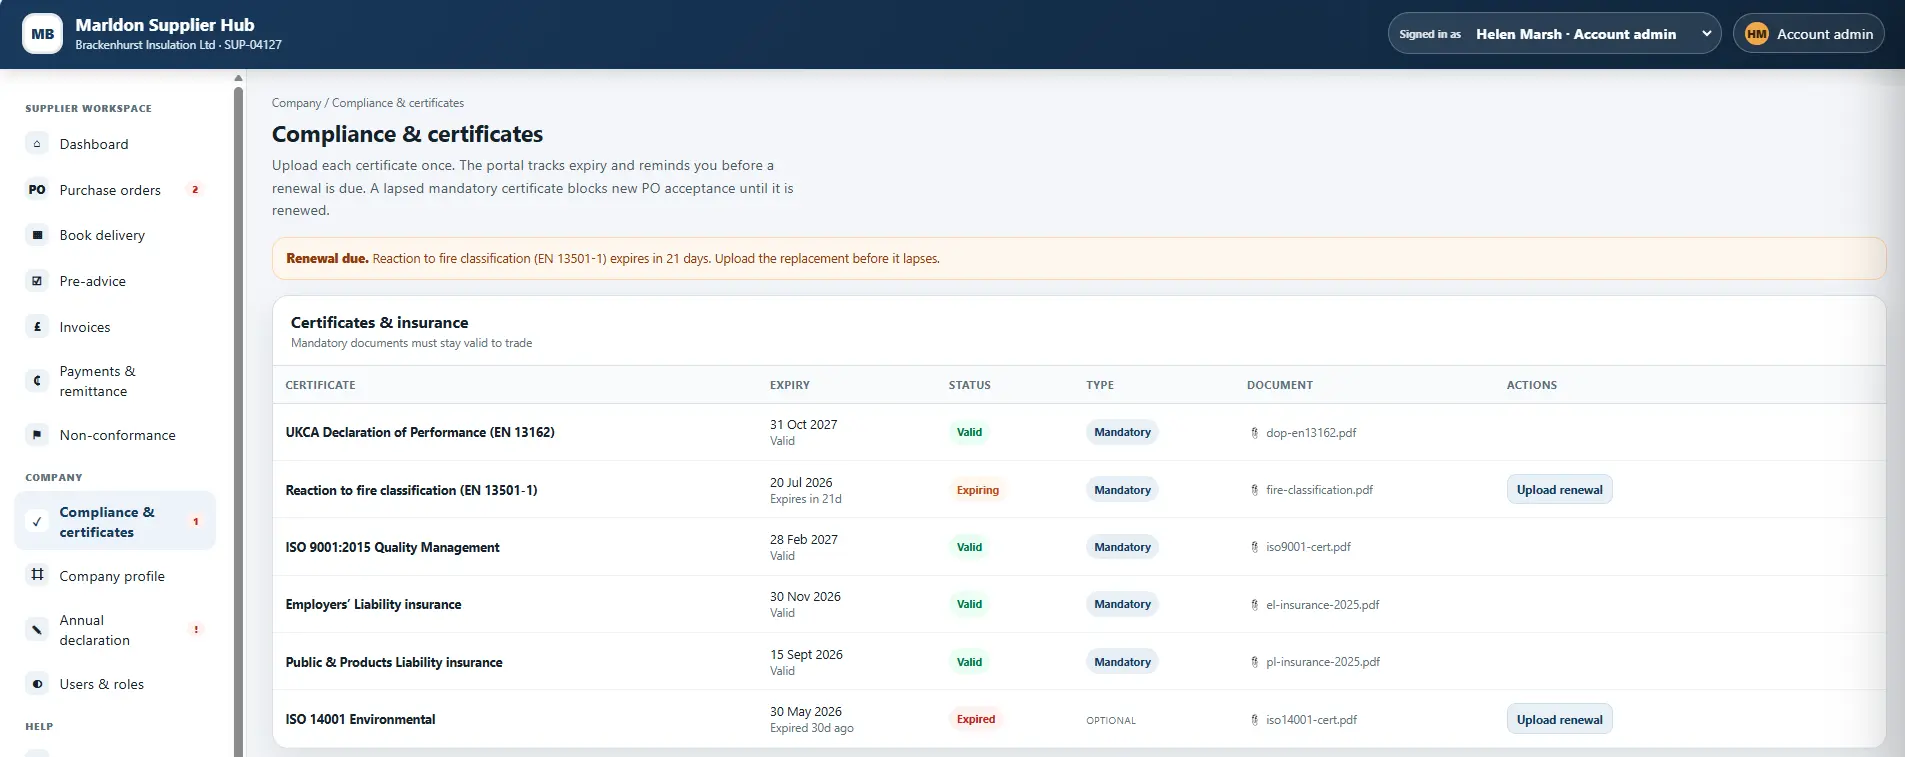Click the Book delivery sidebar icon
This screenshot has height=757, width=1905.
37,235
